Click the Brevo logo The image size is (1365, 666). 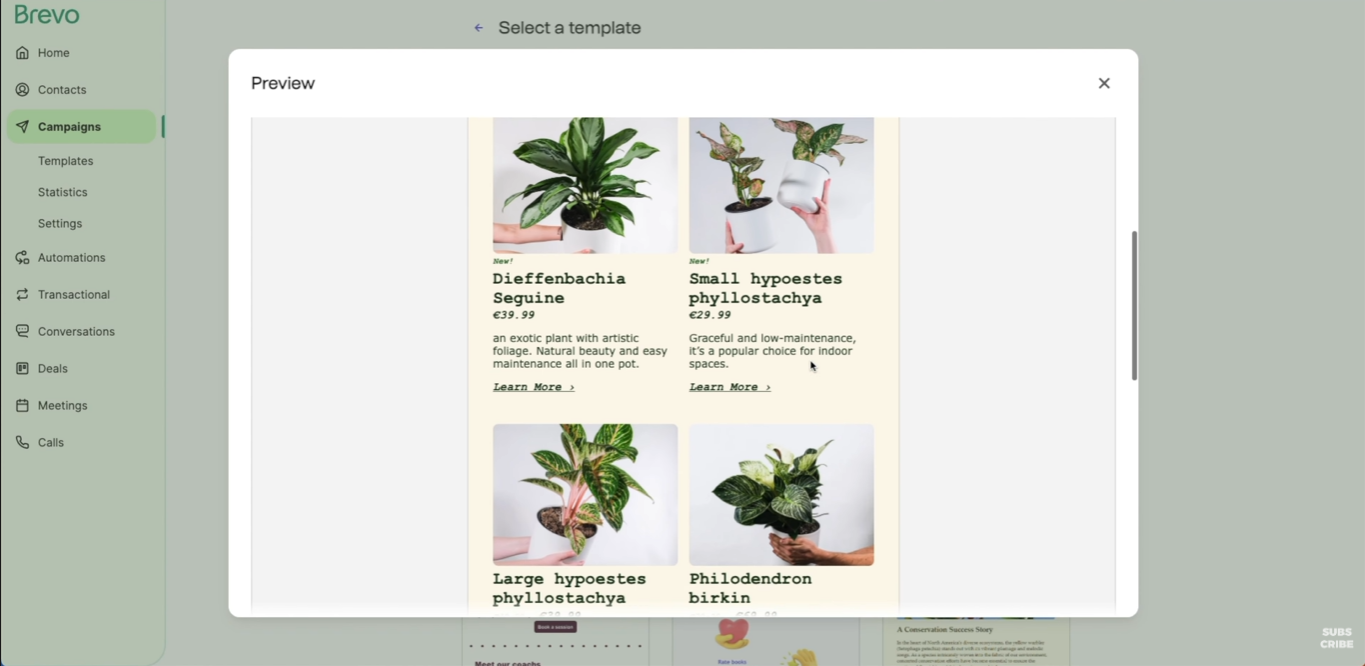(47, 14)
